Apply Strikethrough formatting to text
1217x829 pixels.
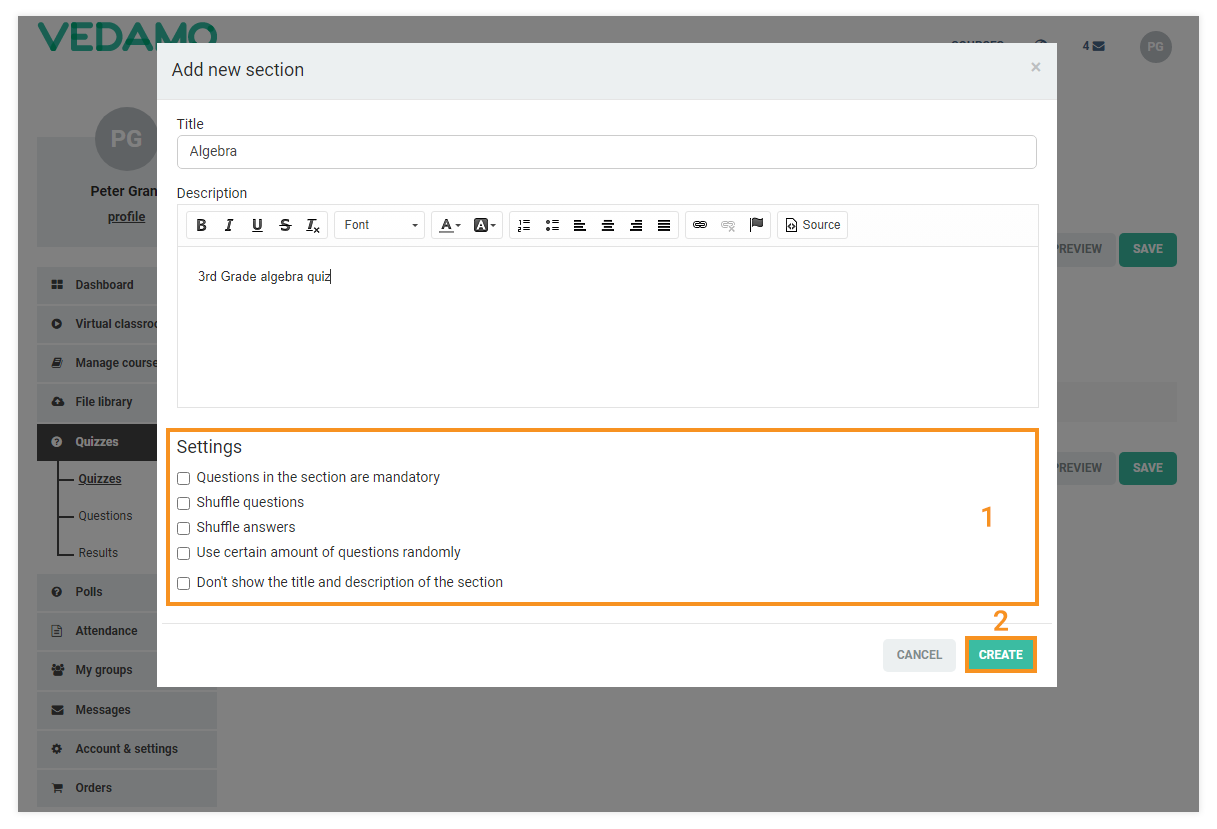[x=285, y=225]
